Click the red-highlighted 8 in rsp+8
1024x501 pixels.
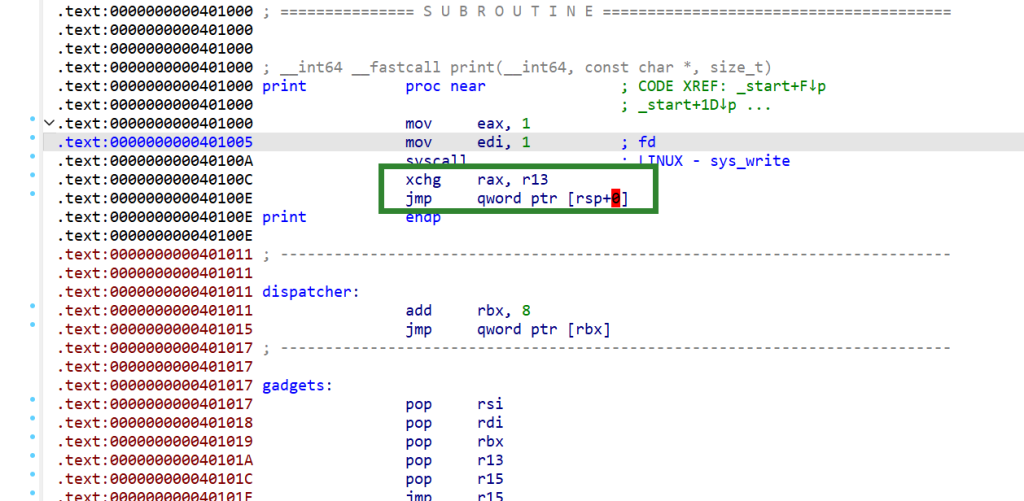(x=615, y=199)
